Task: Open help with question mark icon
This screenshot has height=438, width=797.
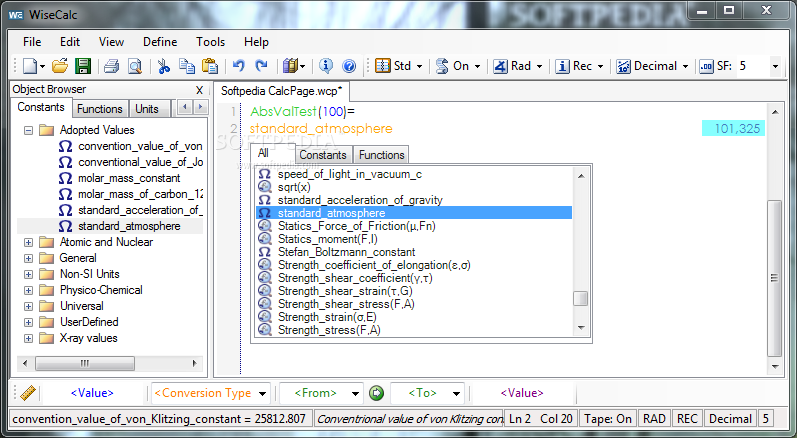Action: 349,66
